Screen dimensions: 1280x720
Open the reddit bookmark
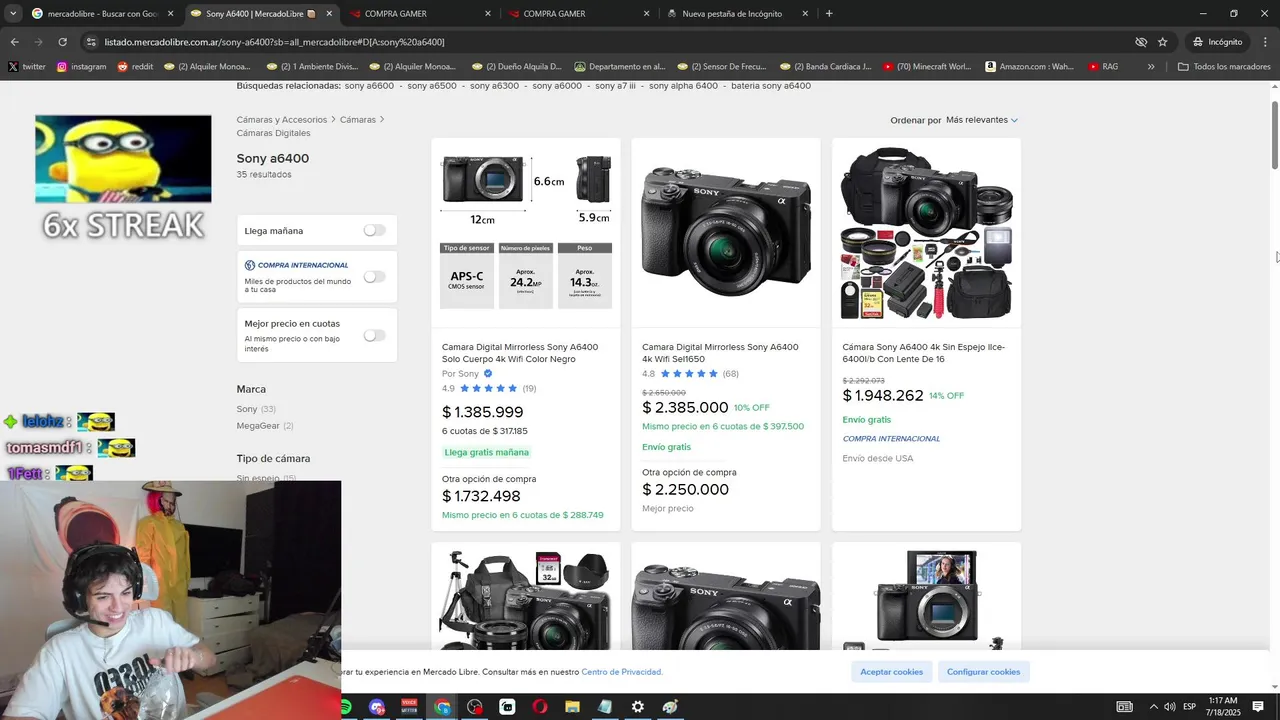(136, 67)
